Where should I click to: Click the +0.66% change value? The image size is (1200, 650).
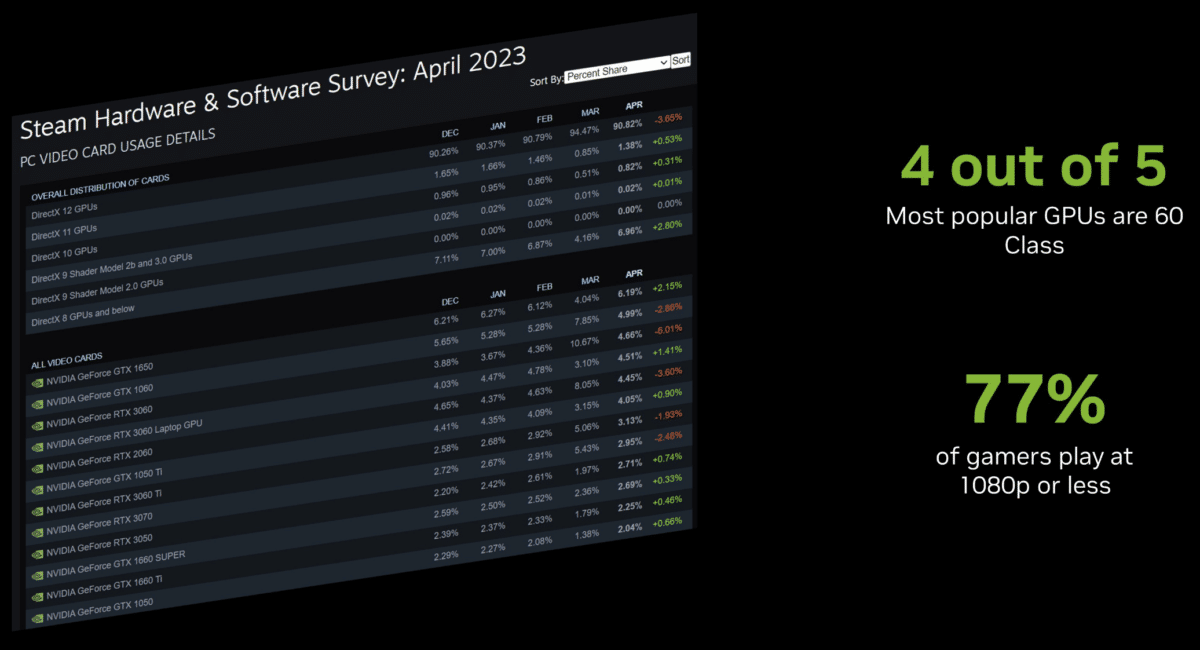coord(668,522)
